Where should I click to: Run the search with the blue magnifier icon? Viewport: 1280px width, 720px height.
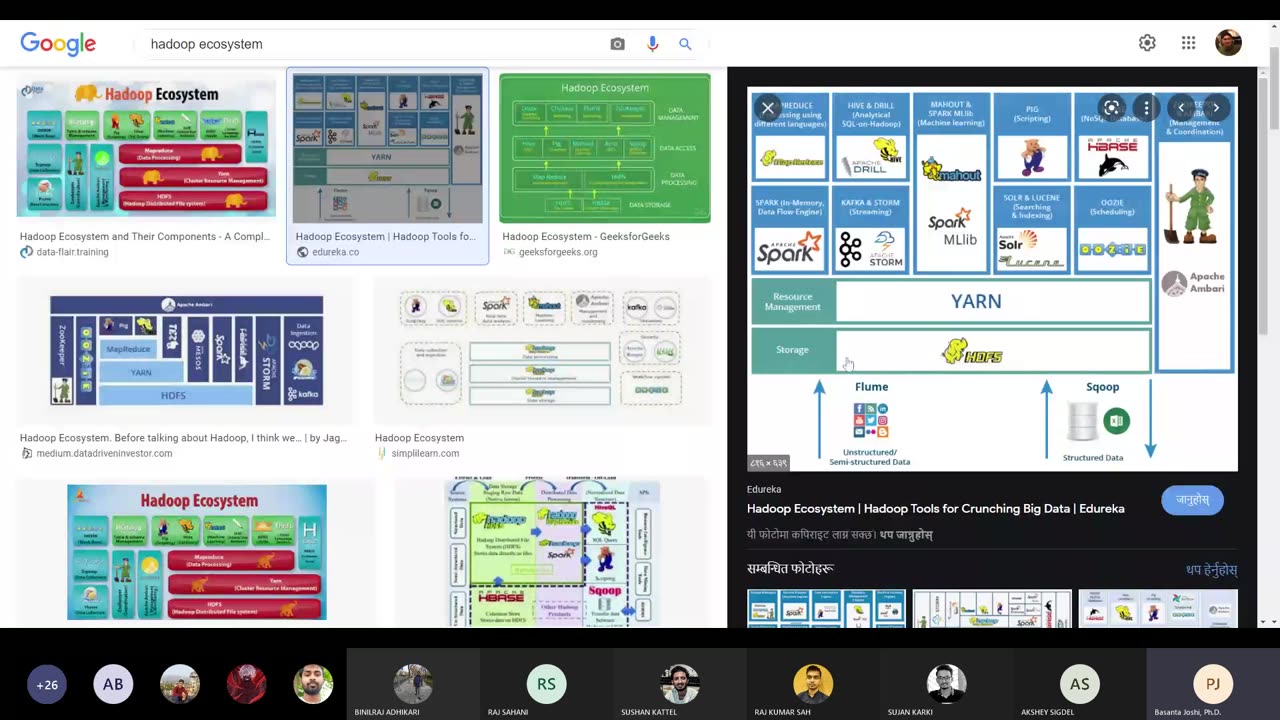tap(685, 44)
